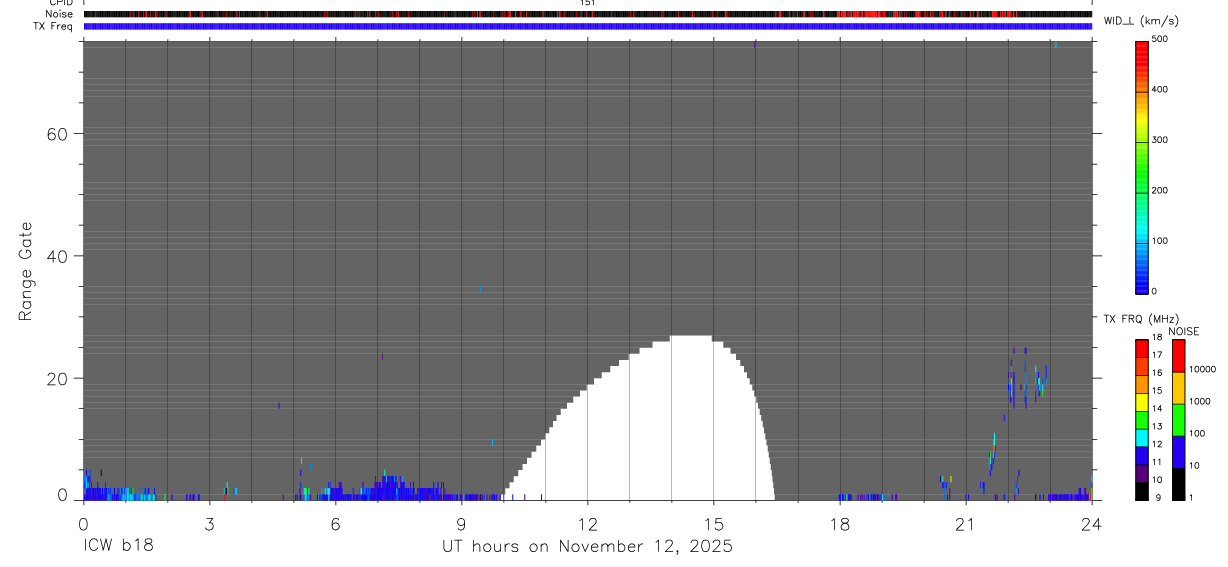The width and height of the screenshot is (1228, 567).
Task: Click the 15 tick on the UT hours axis
Action: (x=714, y=524)
